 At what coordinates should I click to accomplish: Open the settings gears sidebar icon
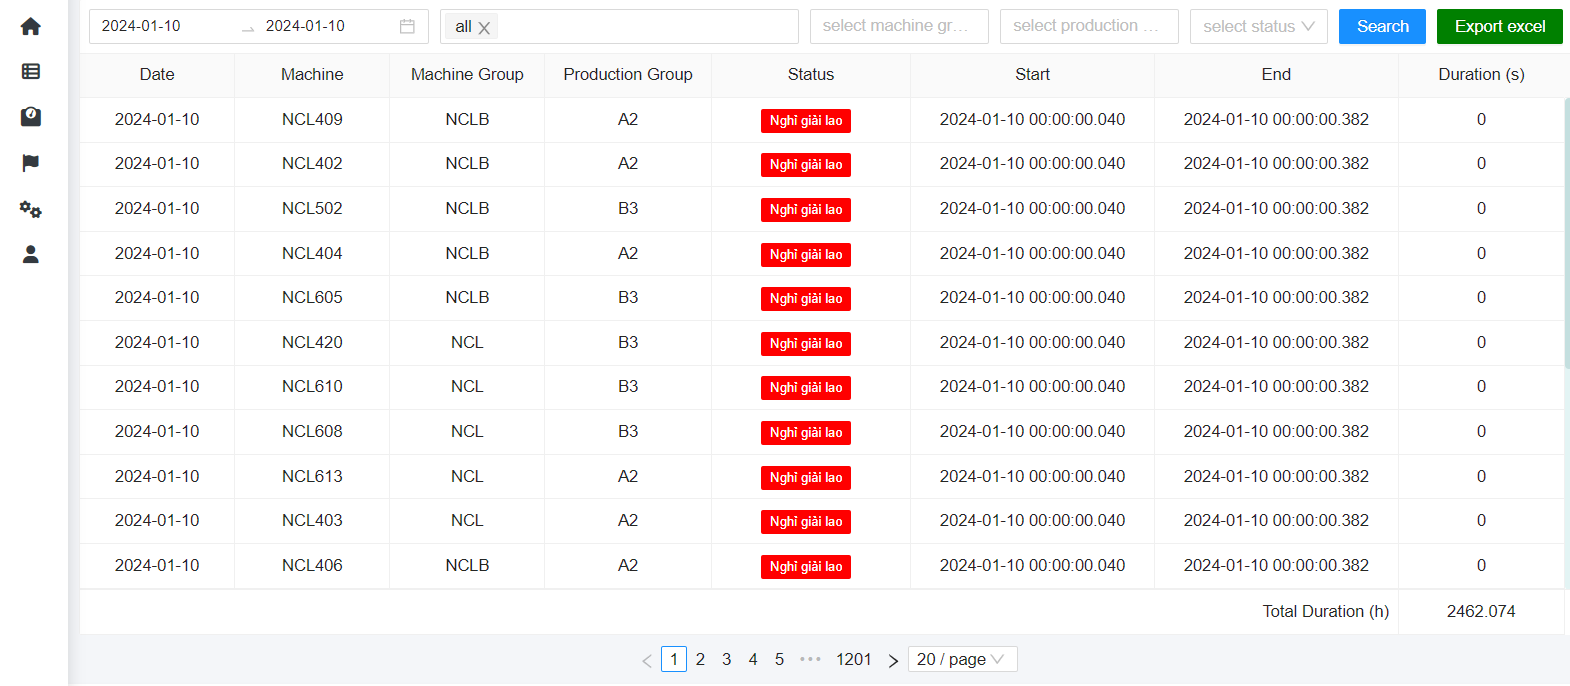tap(31, 209)
